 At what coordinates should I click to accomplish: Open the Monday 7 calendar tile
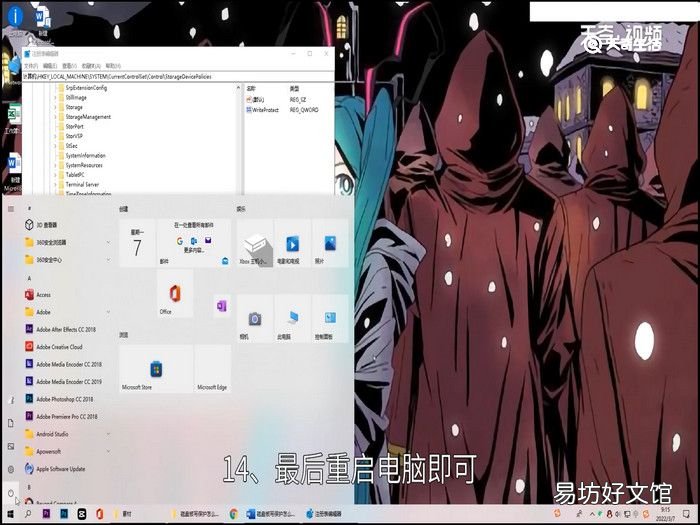138,243
